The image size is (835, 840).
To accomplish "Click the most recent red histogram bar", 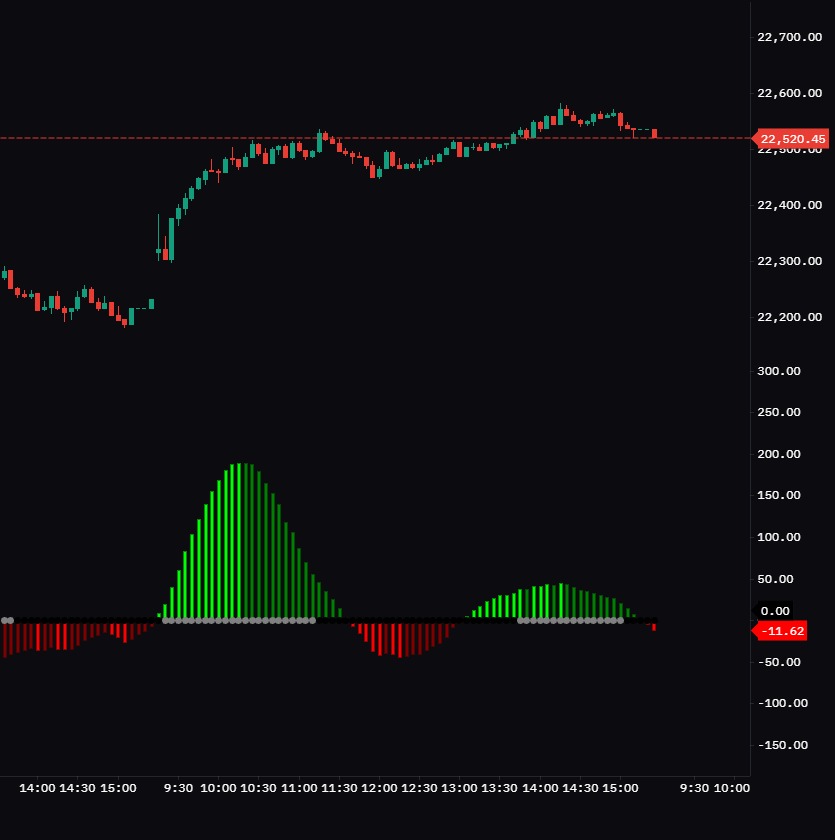I will click(x=654, y=627).
